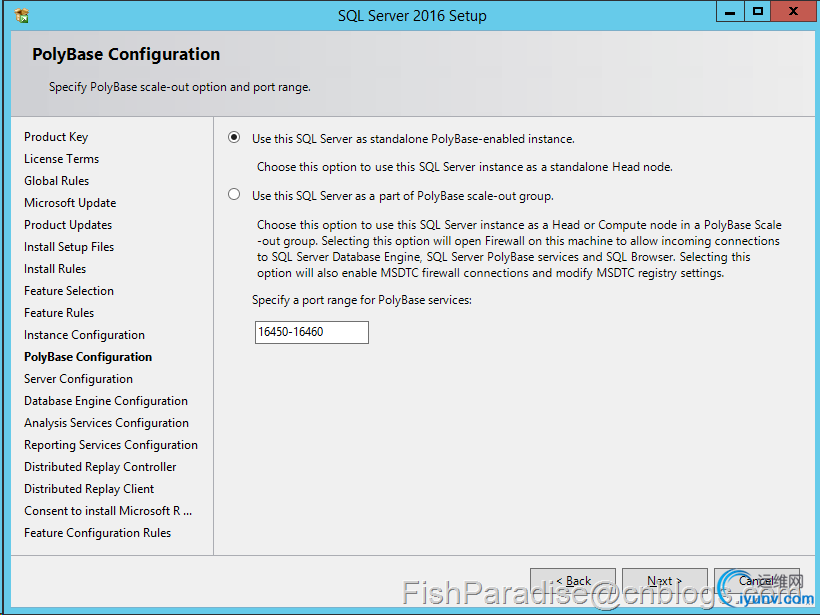Go to the Microsoft Update step

point(70,203)
